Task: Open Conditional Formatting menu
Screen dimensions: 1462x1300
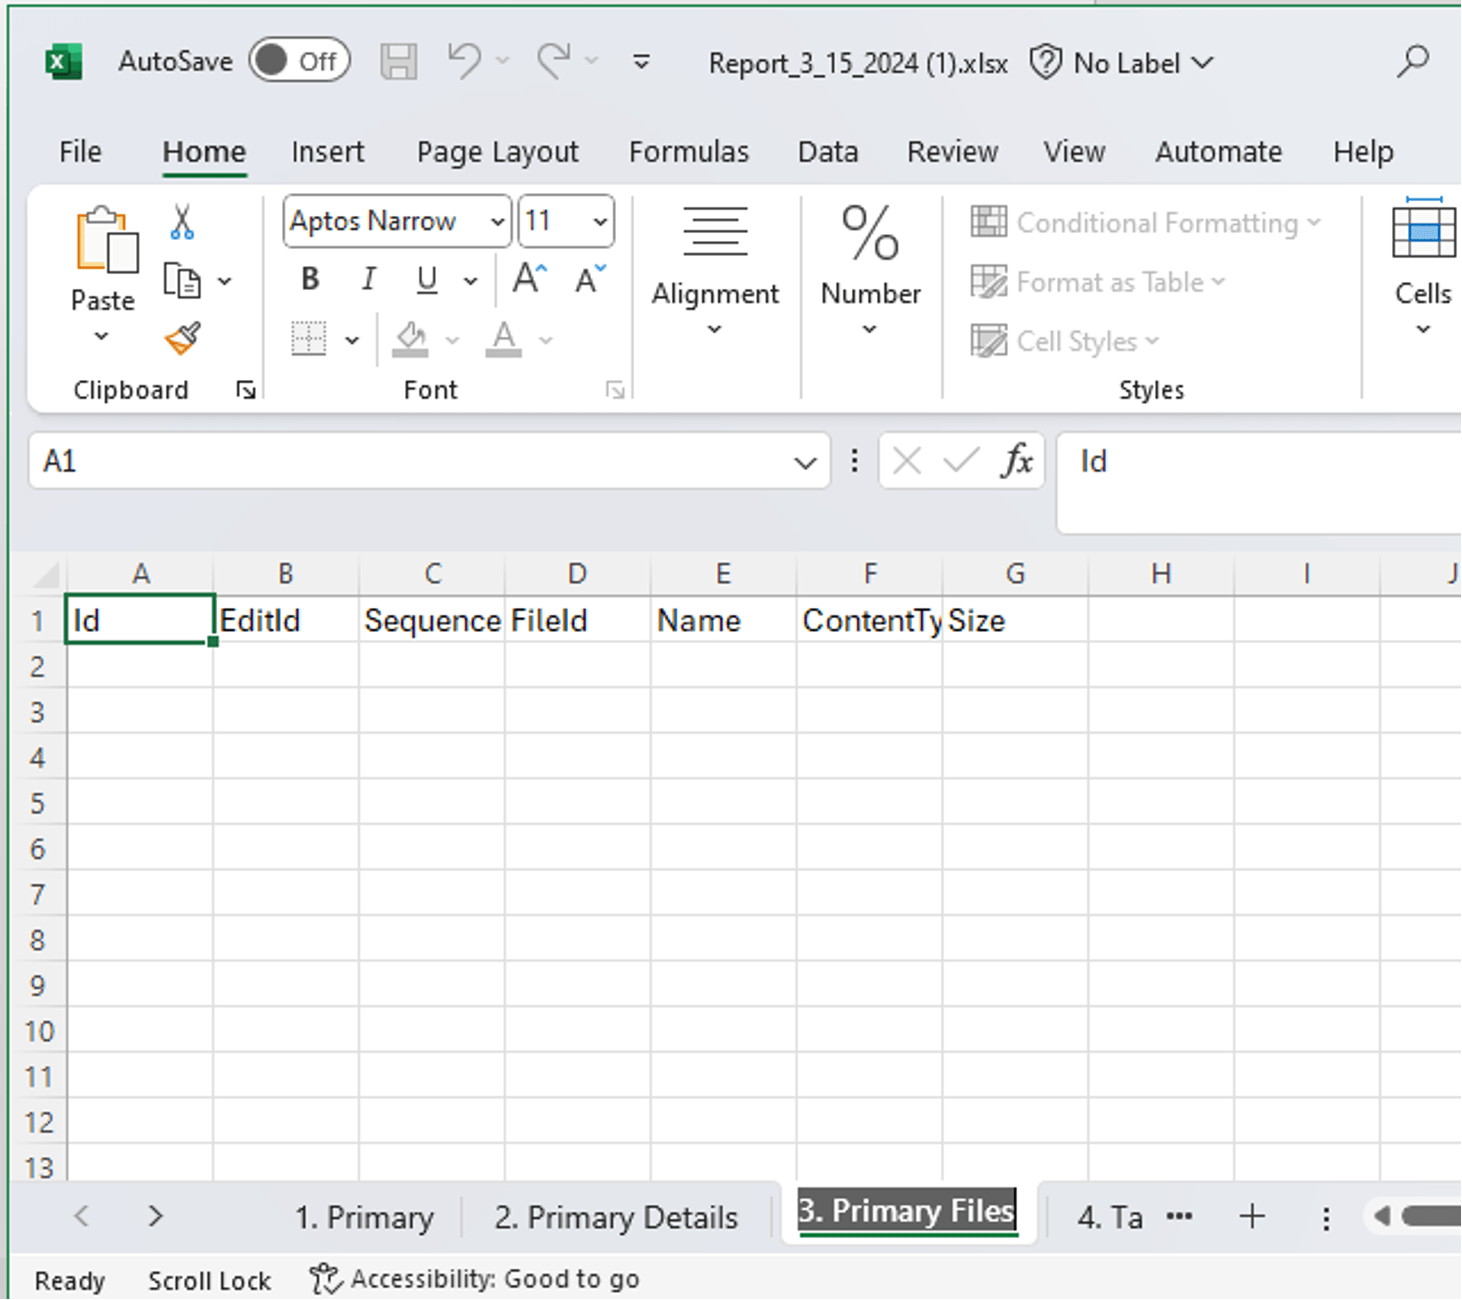Action: (1147, 223)
